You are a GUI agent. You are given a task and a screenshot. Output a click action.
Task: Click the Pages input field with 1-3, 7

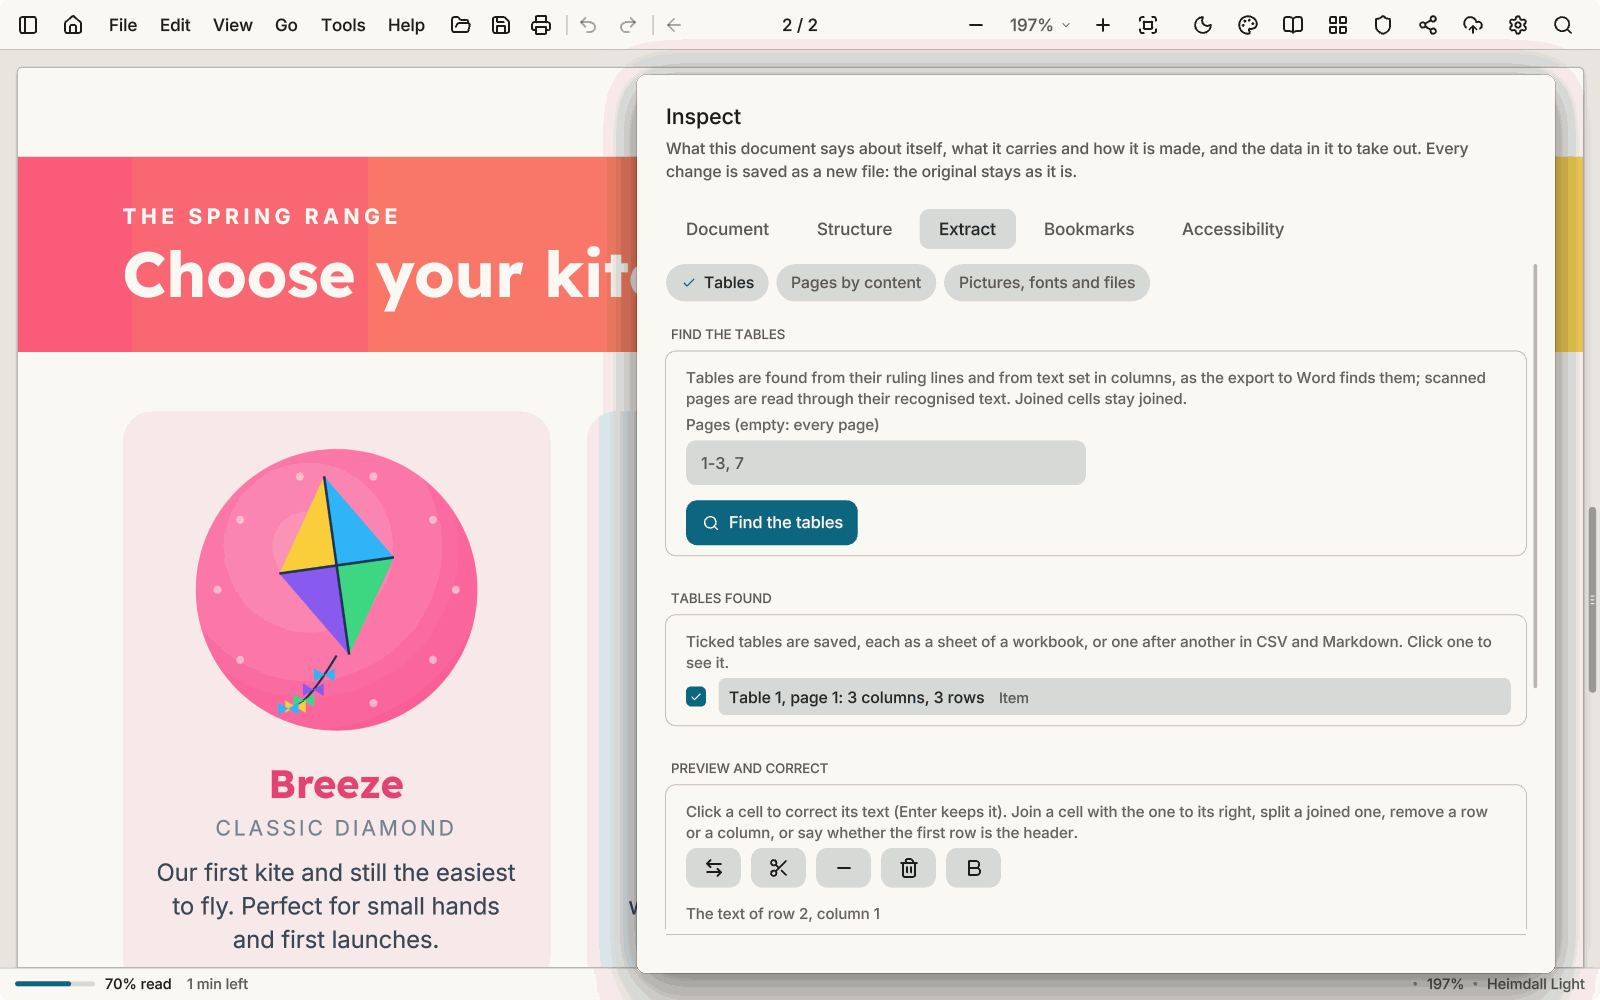[x=886, y=463]
